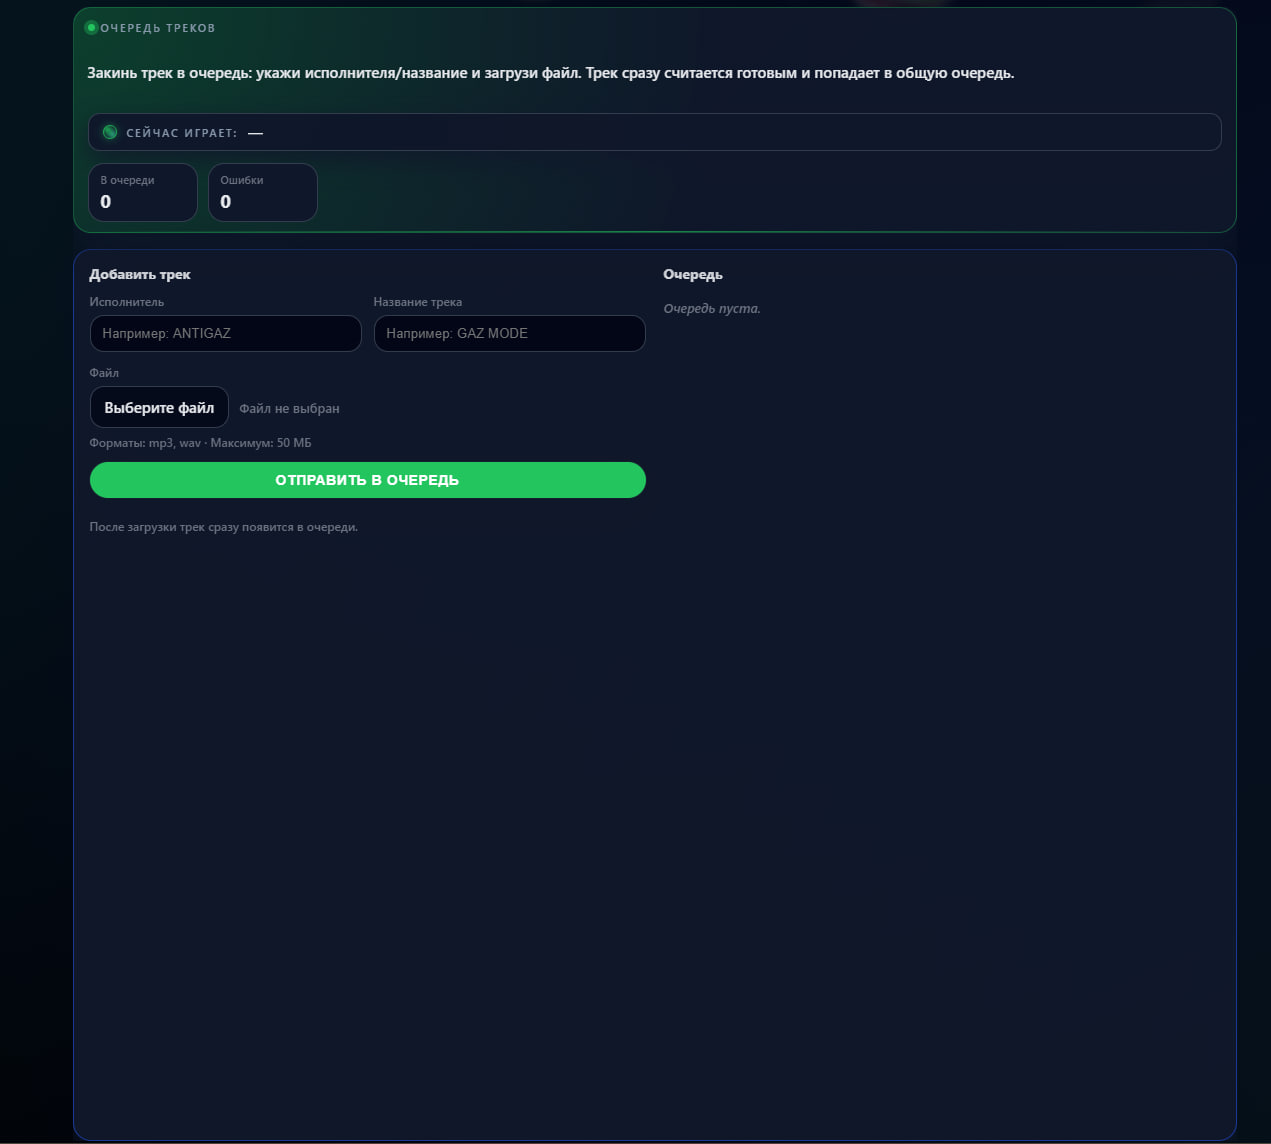This screenshot has width=1271, height=1144.
Task: Click the green status dot beside ОЧЕРЕДЬ ТРЕКОВ
Action: (x=91, y=28)
